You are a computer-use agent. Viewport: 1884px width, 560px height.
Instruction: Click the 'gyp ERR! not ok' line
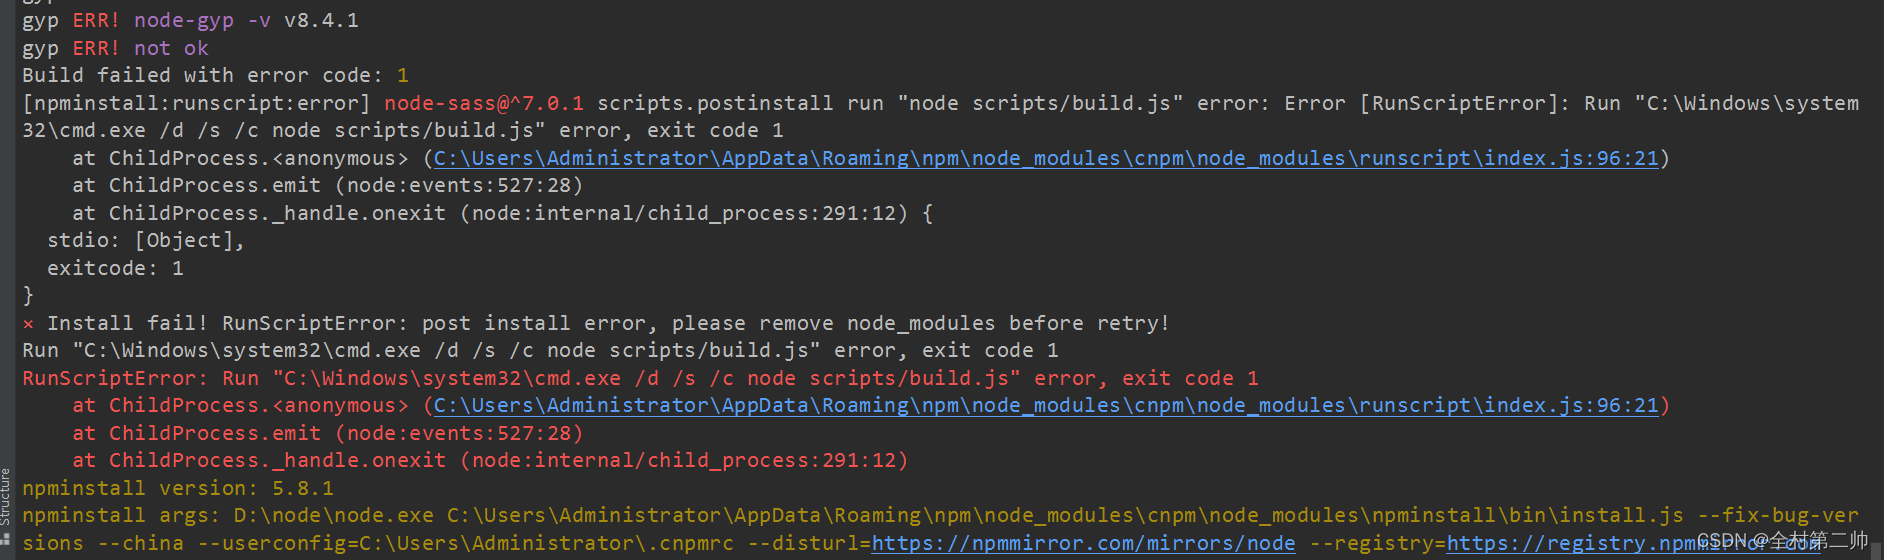[115, 48]
